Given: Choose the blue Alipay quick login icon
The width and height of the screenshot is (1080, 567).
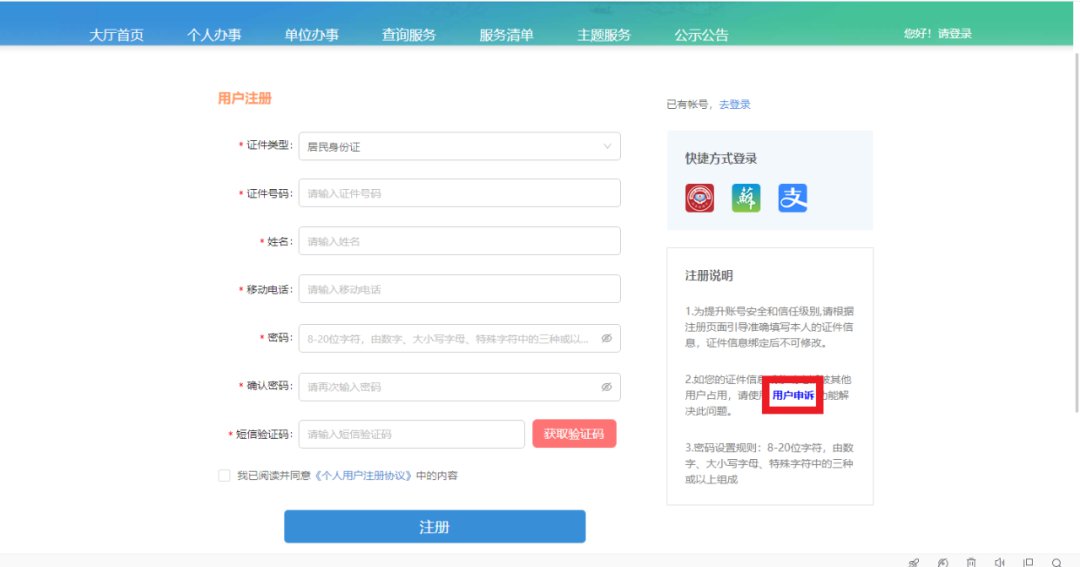Looking at the screenshot, I should [x=793, y=198].
